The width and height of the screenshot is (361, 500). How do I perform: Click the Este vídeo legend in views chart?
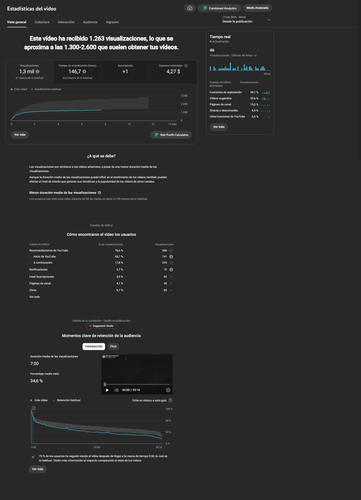pyautogui.click(x=19, y=89)
